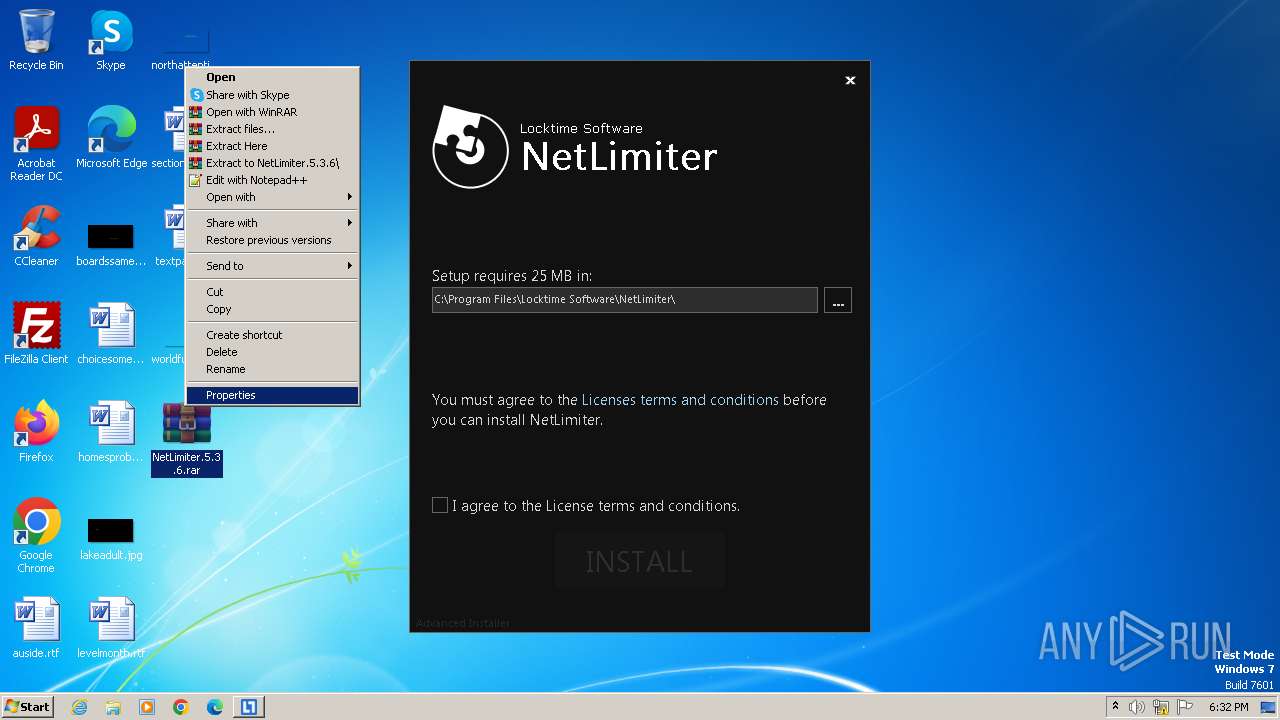Click the Advanced Installer label
This screenshot has height=720, width=1280.
463,623
